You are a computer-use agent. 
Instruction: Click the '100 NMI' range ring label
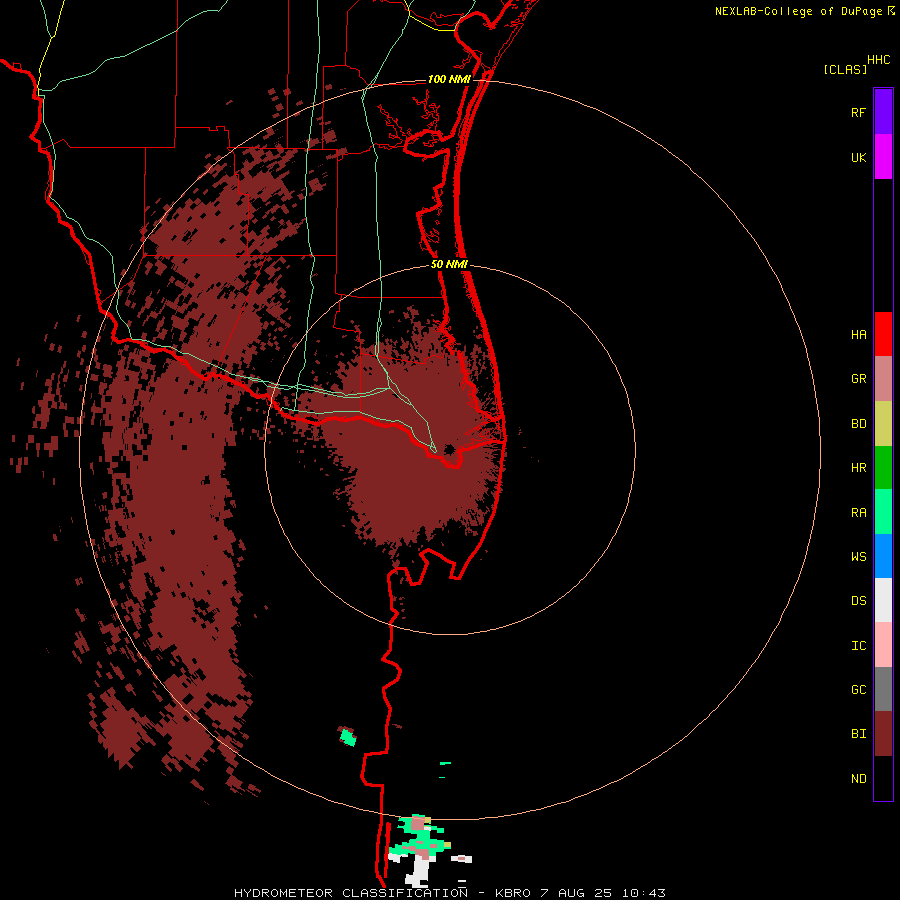(448, 79)
